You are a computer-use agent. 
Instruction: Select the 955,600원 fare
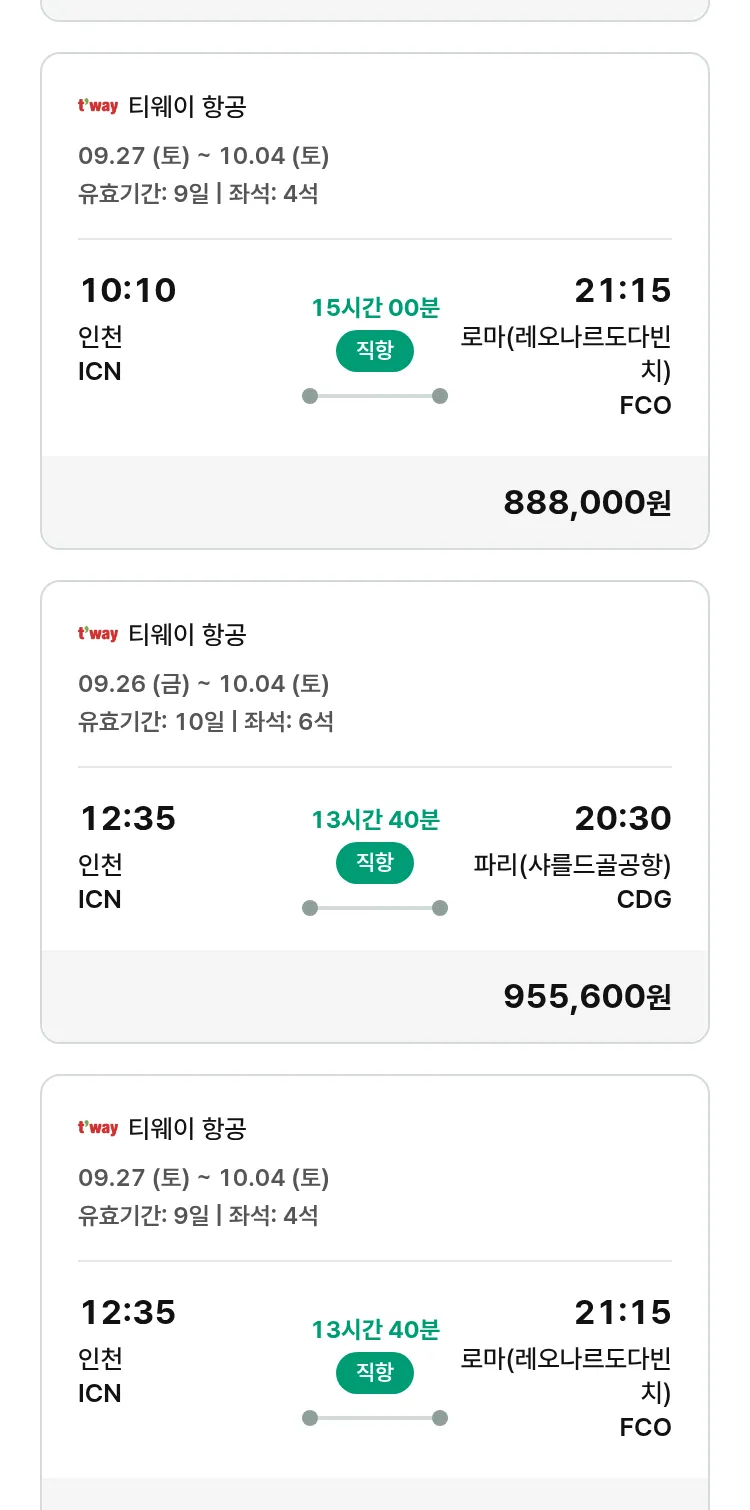click(587, 996)
